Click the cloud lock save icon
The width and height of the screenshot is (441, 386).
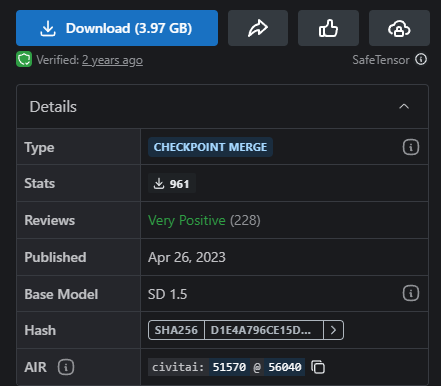[x=399, y=28]
